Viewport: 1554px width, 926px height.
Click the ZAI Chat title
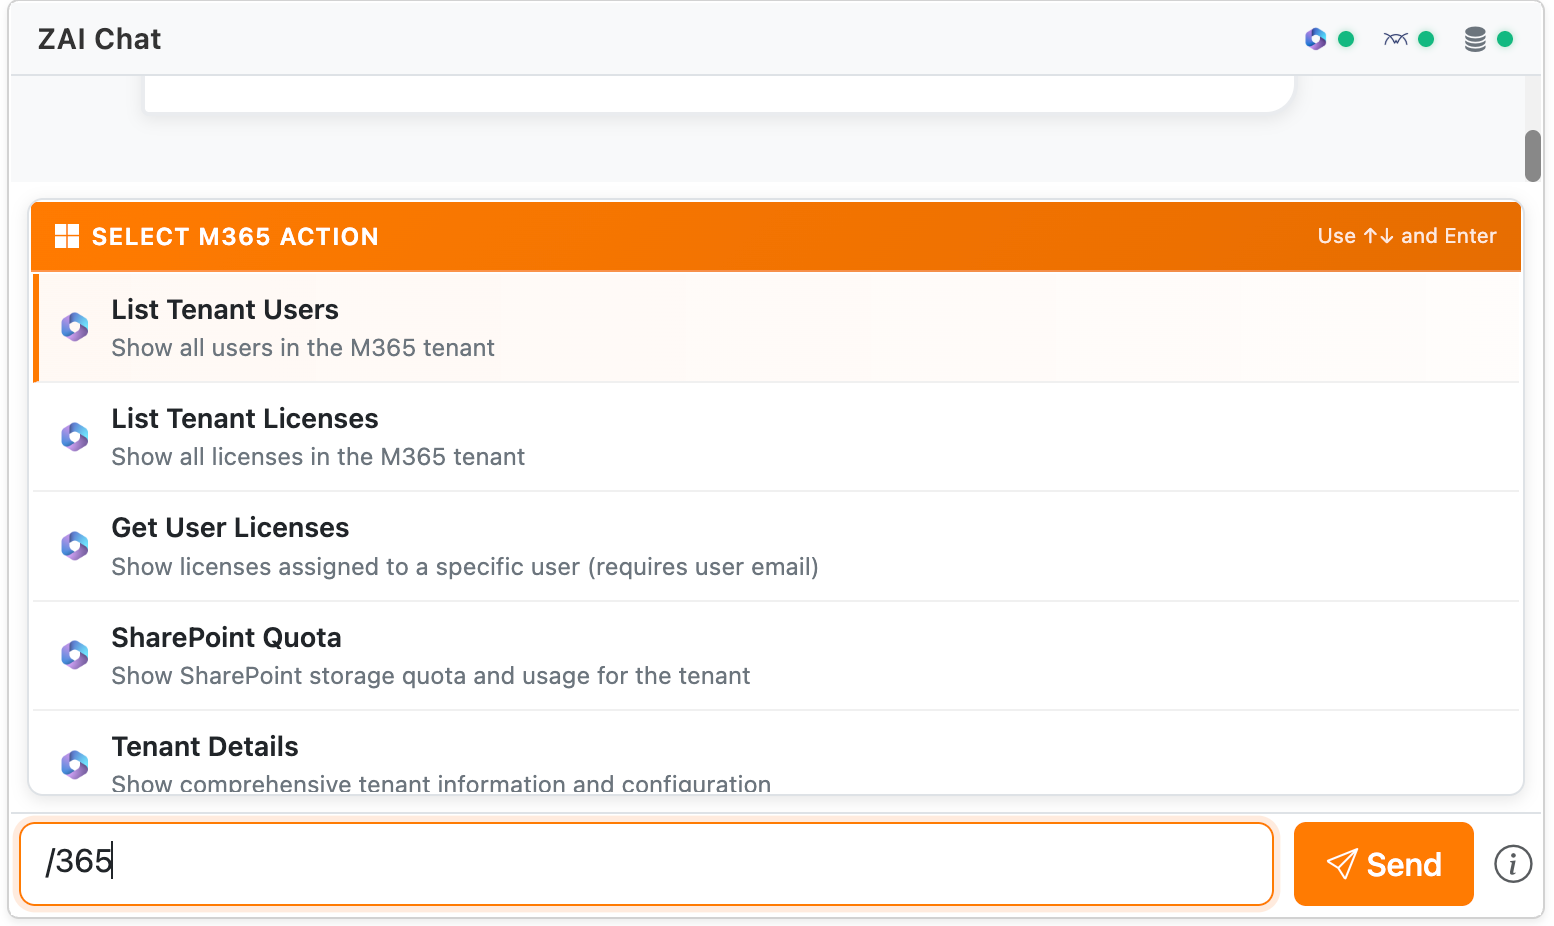pos(99,39)
